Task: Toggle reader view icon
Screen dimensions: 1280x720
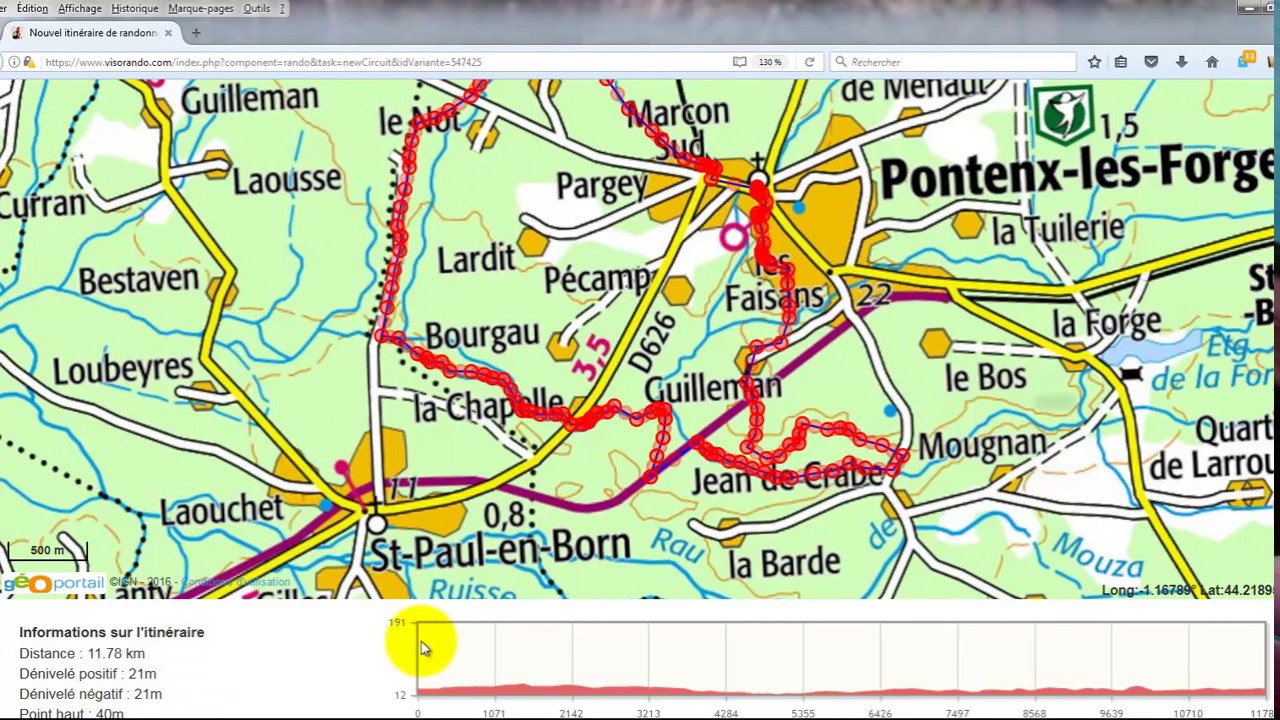Action: click(x=739, y=62)
